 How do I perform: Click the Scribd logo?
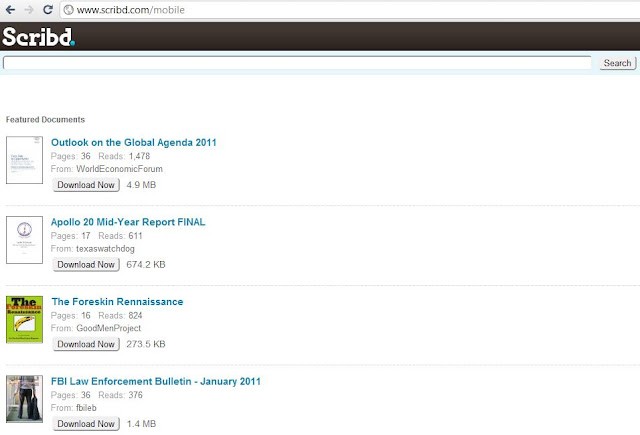(x=38, y=37)
